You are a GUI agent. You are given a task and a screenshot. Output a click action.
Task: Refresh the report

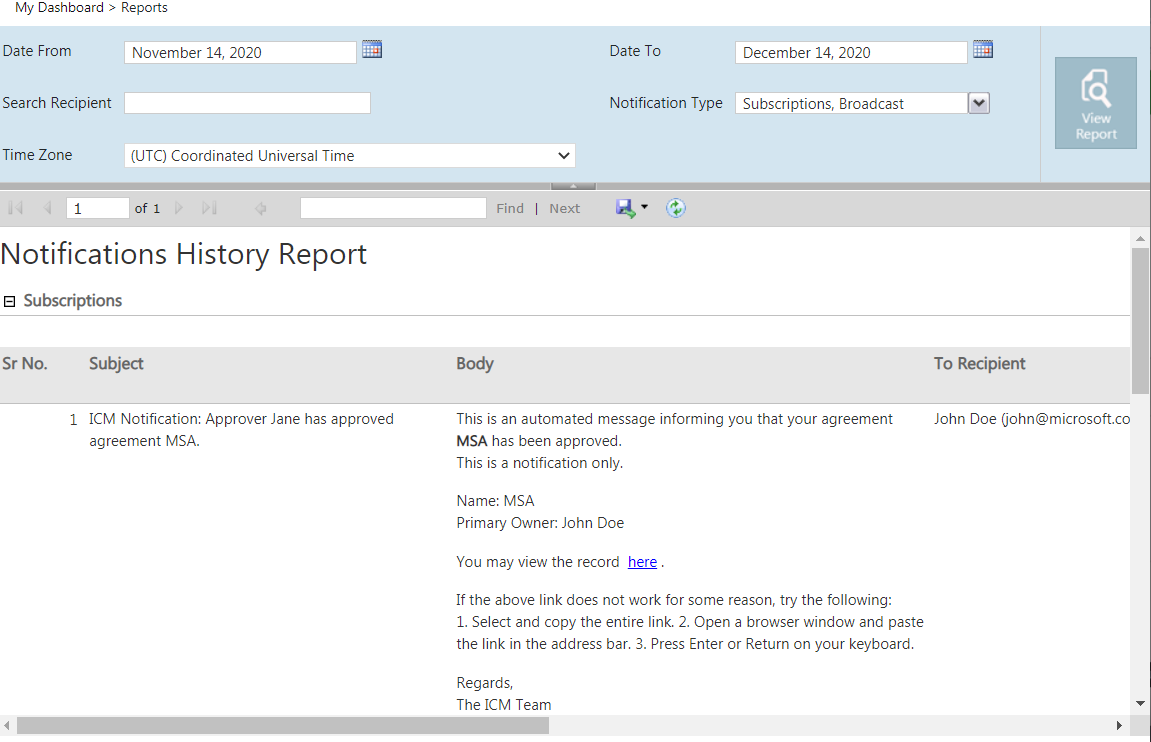(676, 208)
